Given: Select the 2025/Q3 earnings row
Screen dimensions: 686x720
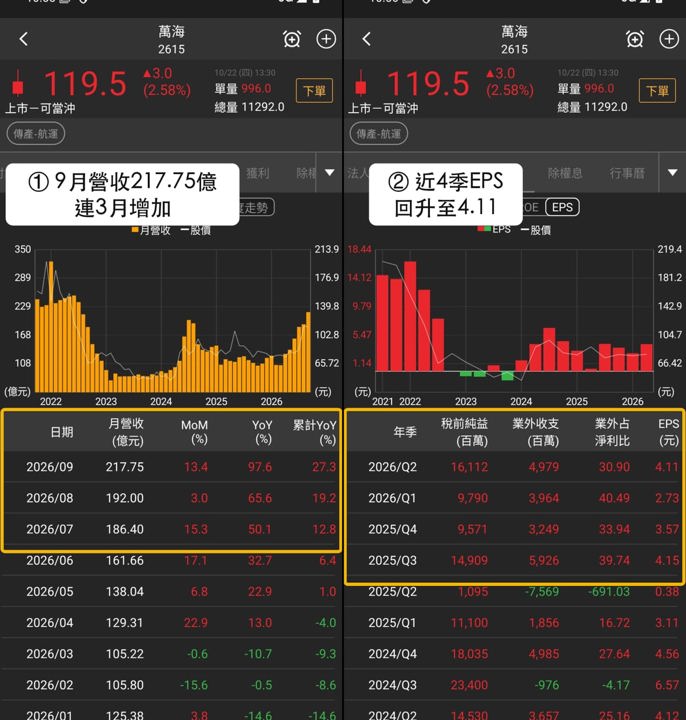Looking at the screenshot, I should 514,560.
